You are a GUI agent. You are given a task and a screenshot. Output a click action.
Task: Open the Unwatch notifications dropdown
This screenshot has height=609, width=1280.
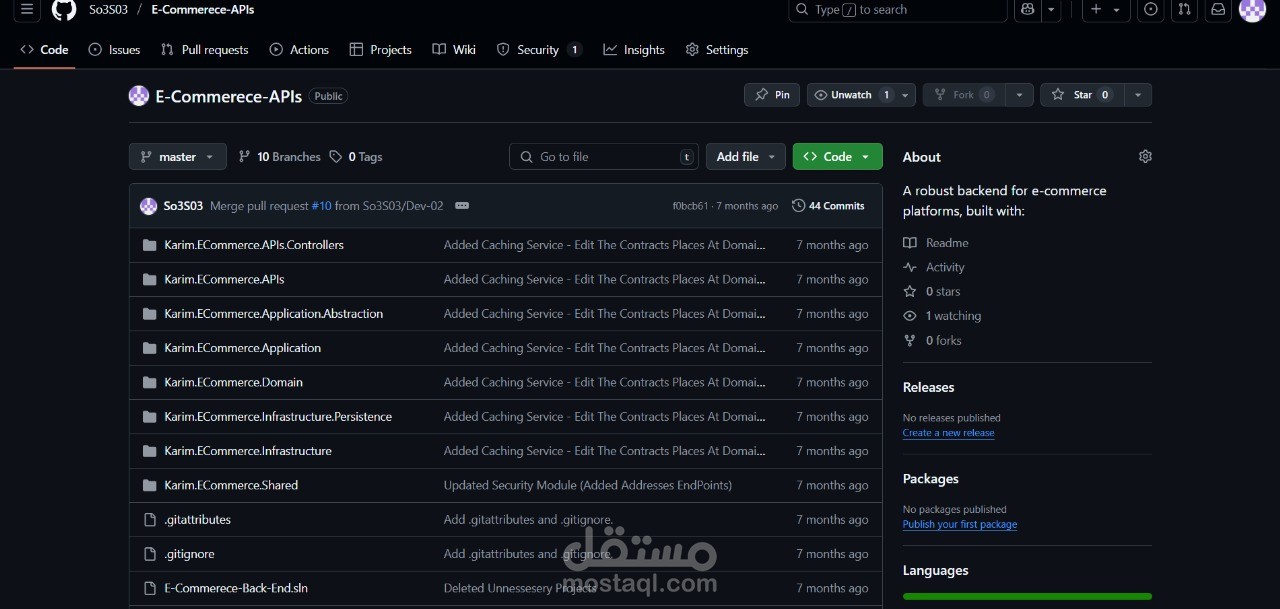tap(861, 95)
